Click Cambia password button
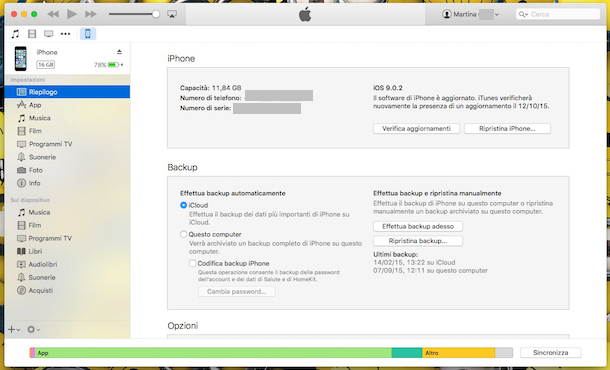This screenshot has height=370, width=610. [237, 291]
